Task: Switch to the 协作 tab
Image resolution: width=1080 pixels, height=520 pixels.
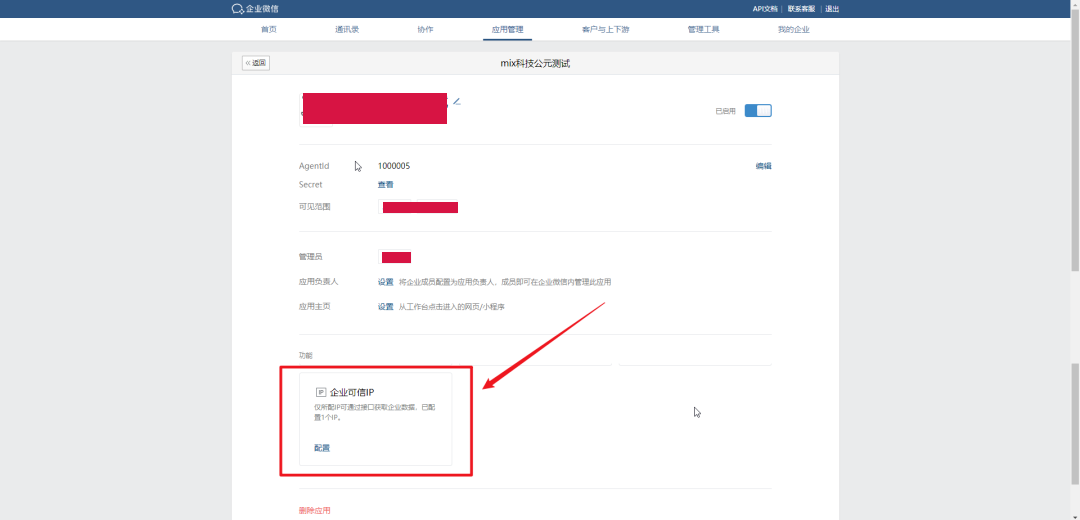Action: [426, 30]
